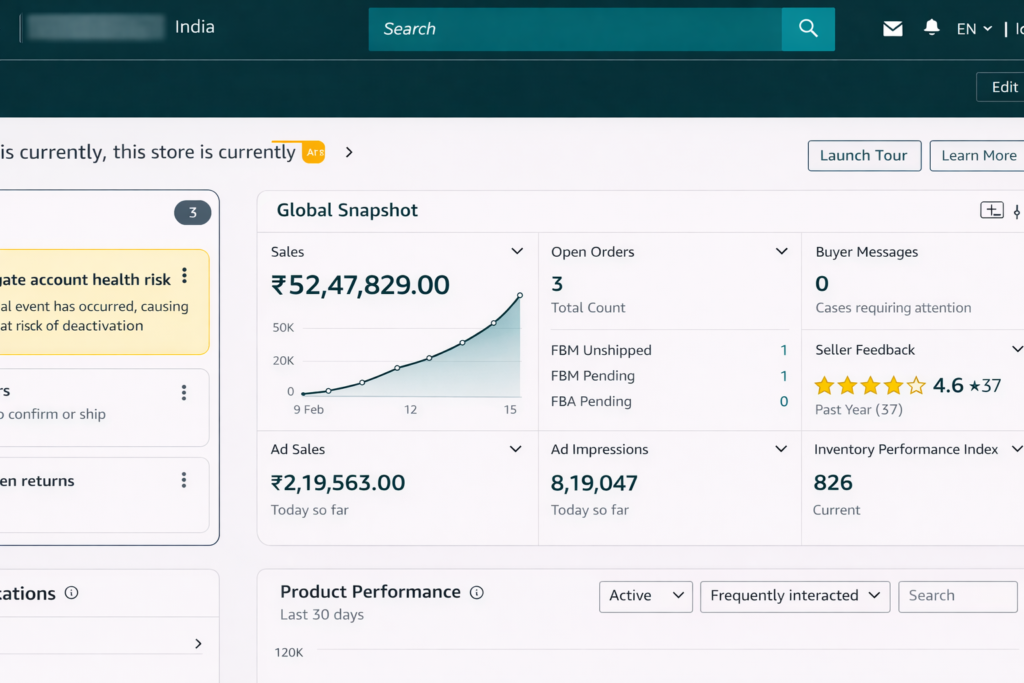
Task: Click the Launch Tour button
Action: point(864,155)
